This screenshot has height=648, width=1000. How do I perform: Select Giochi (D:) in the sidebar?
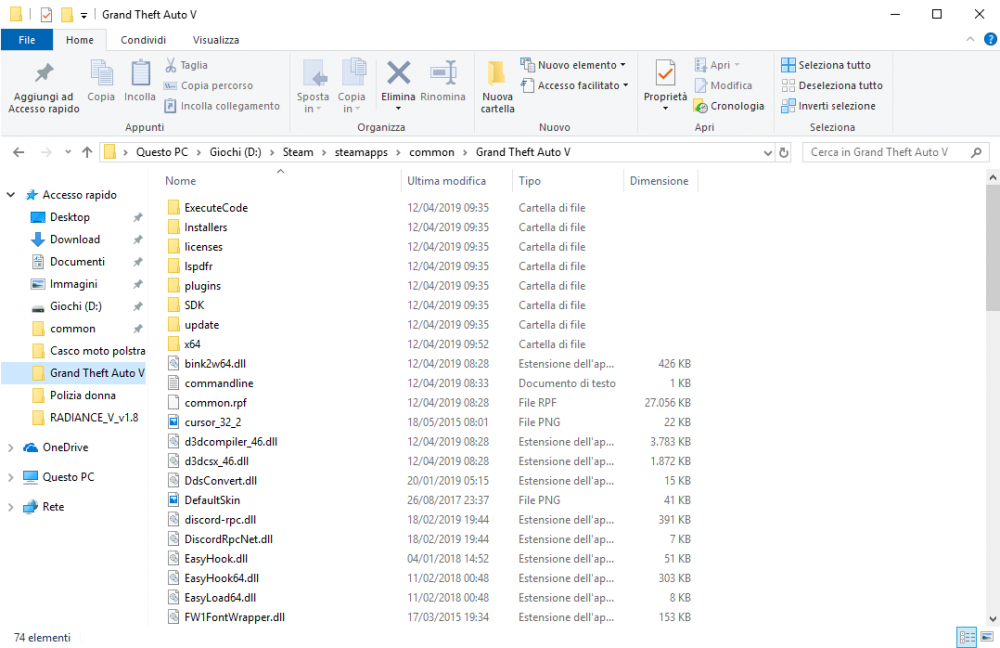pos(75,307)
